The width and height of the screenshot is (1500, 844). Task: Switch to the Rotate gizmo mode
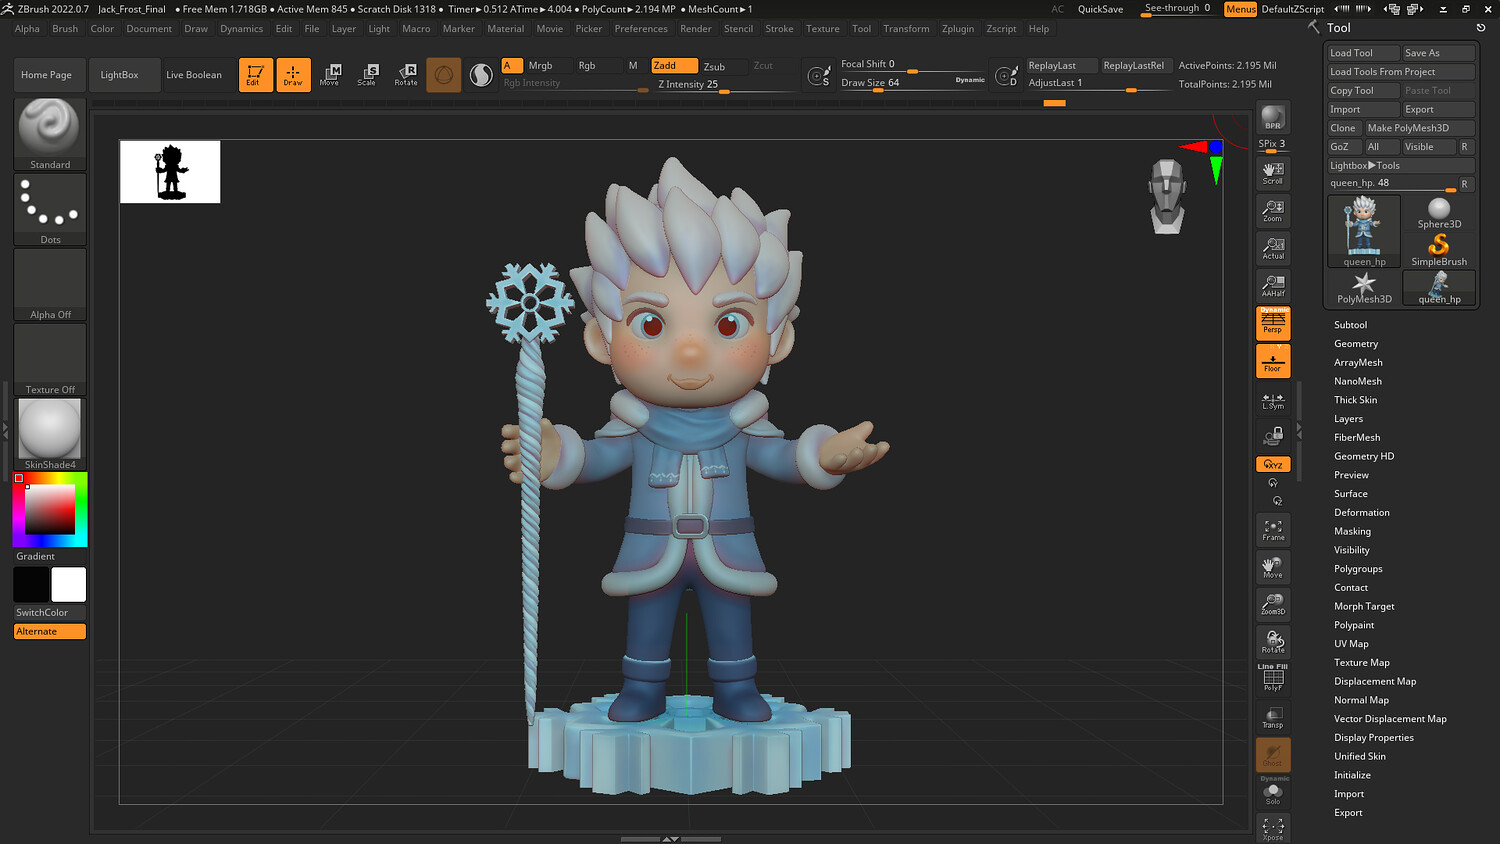point(406,74)
